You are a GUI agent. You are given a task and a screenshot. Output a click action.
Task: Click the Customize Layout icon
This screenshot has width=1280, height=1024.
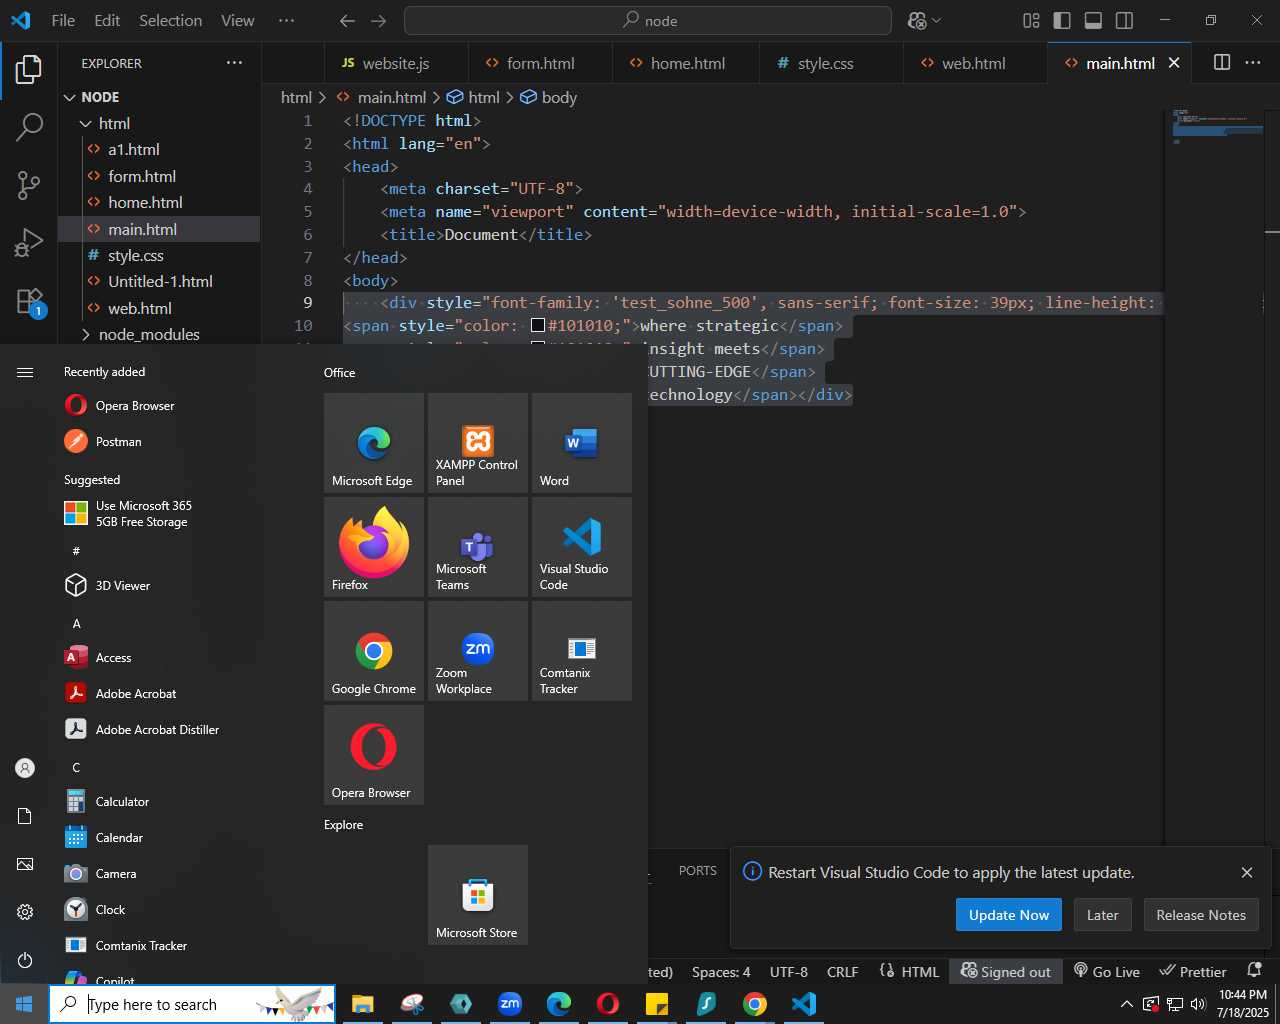coord(1031,20)
